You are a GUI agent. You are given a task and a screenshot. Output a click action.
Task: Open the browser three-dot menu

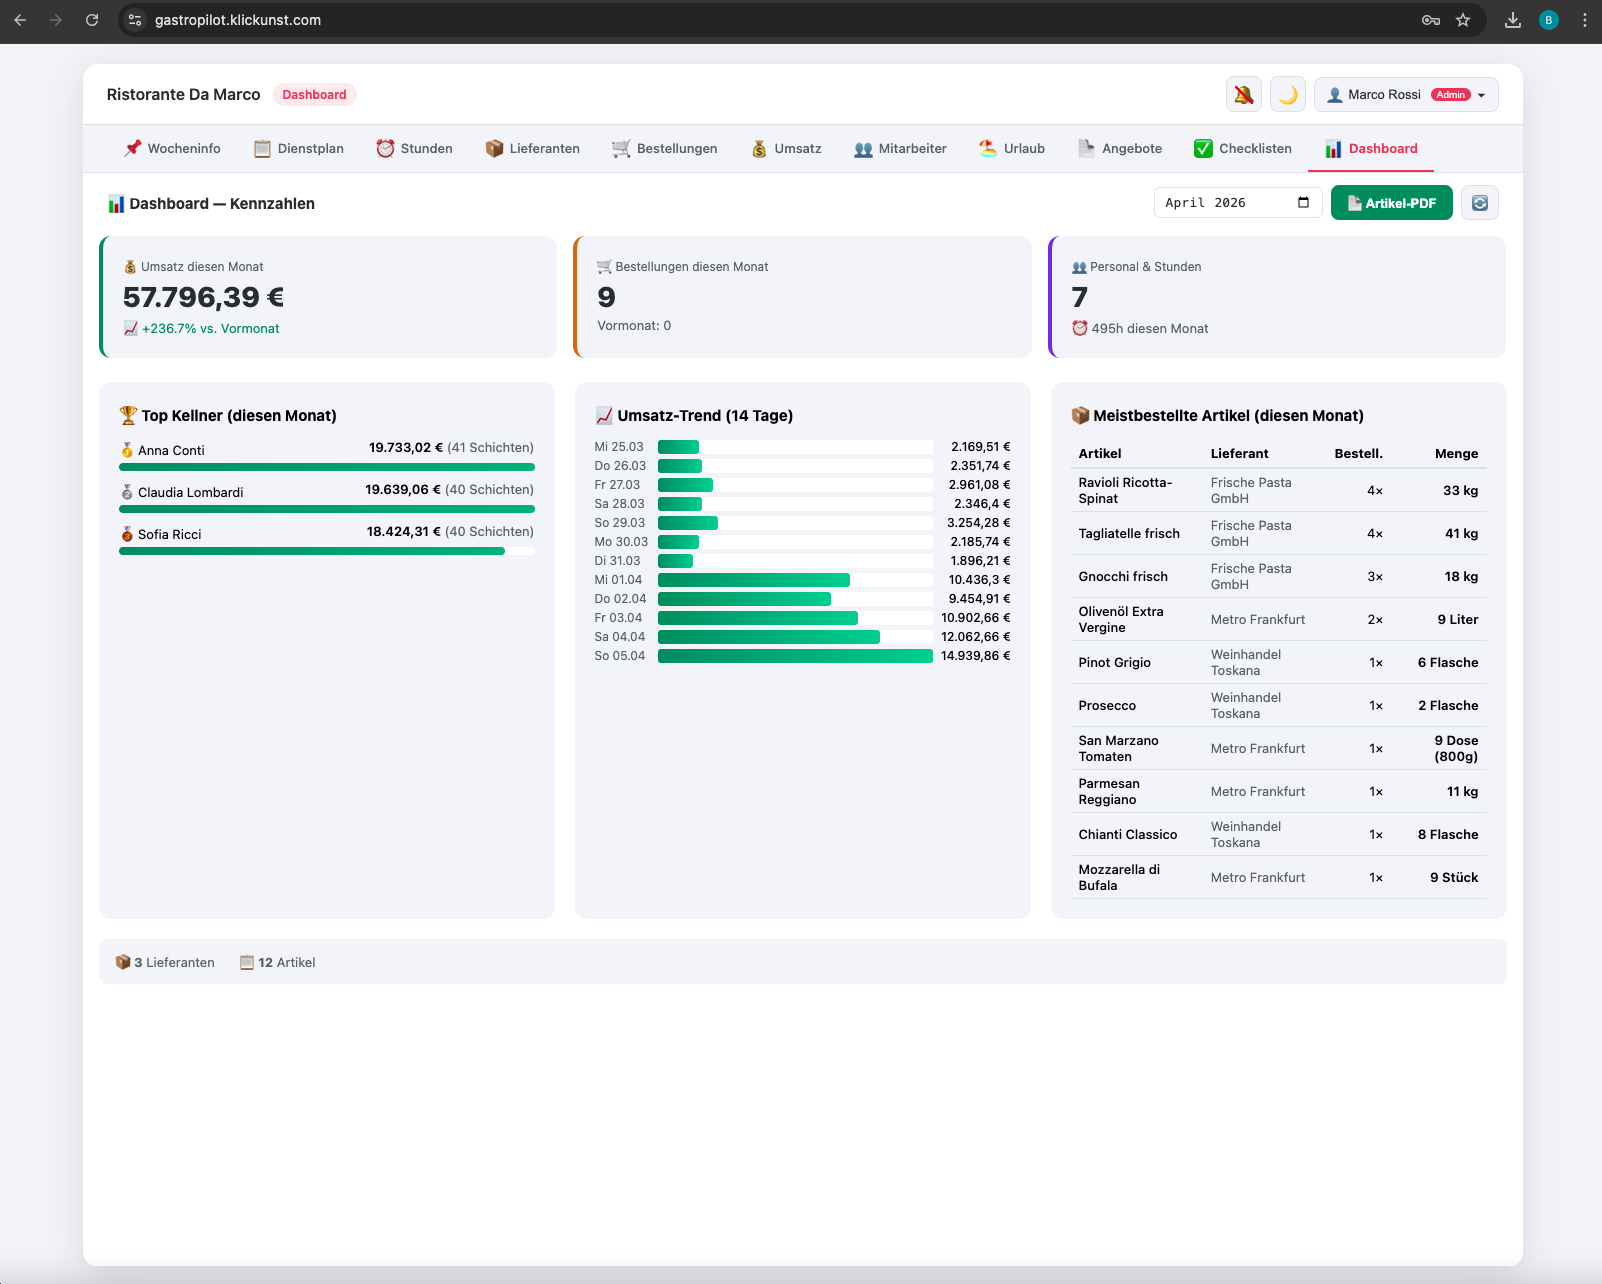coord(1585,20)
